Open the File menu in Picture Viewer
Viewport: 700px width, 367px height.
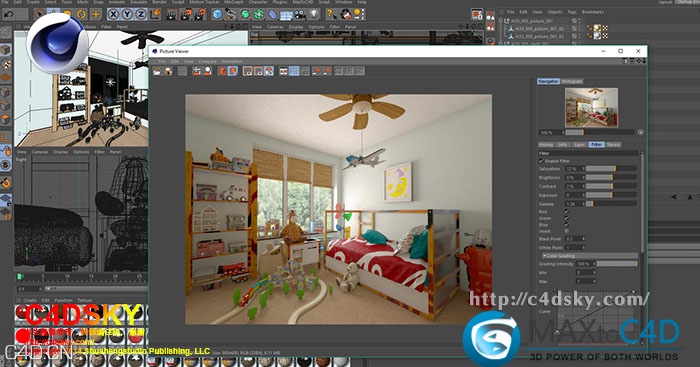tap(162, 61)
